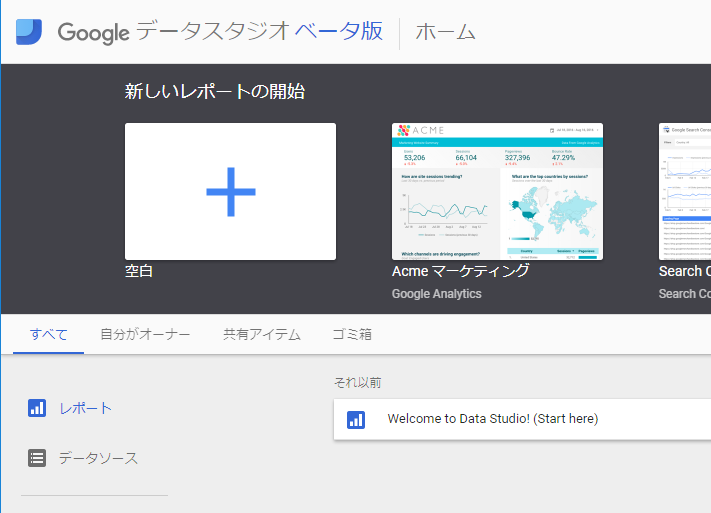
Task: Click the plus icon to start blank report
Action: [x=231, y=192]
